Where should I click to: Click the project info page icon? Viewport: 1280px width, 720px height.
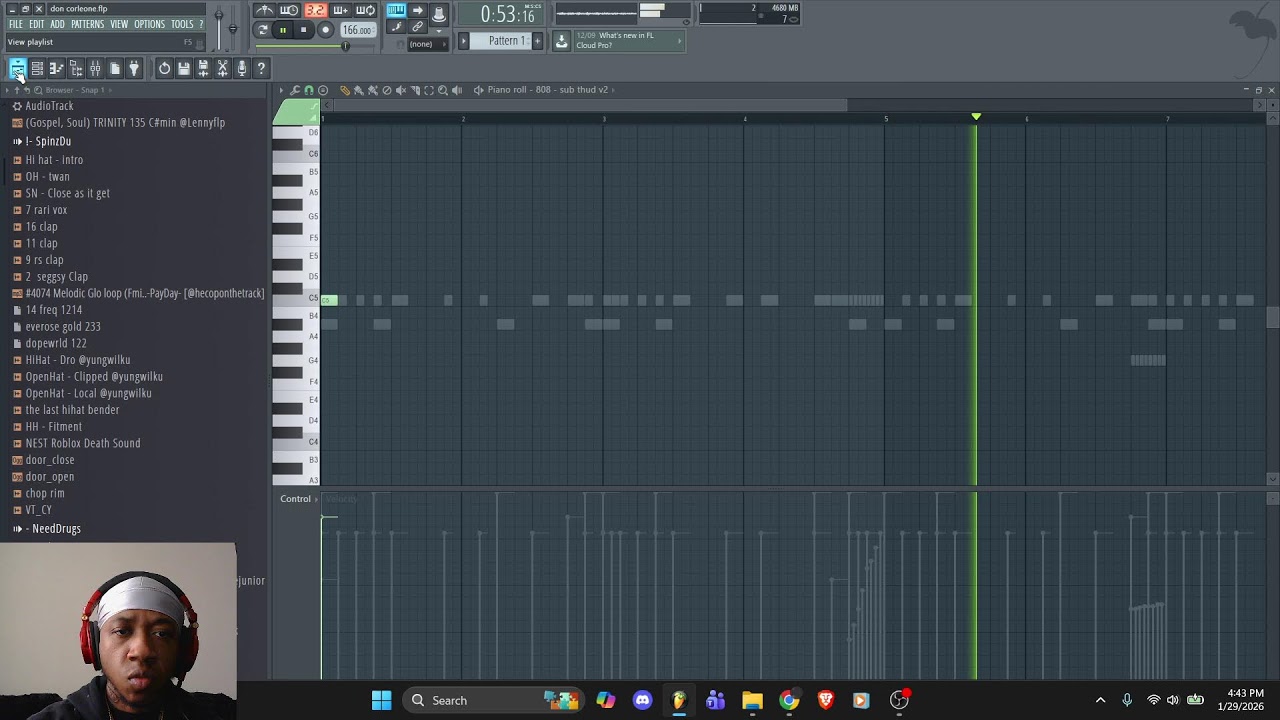[x=114, y=68]
